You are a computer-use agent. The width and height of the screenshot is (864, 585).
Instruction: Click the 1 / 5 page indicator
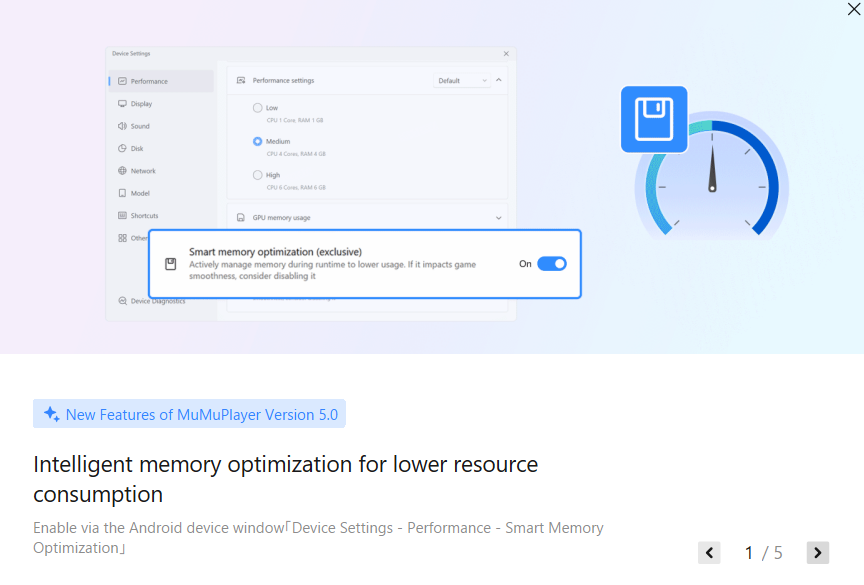click(x=763, y=552)
